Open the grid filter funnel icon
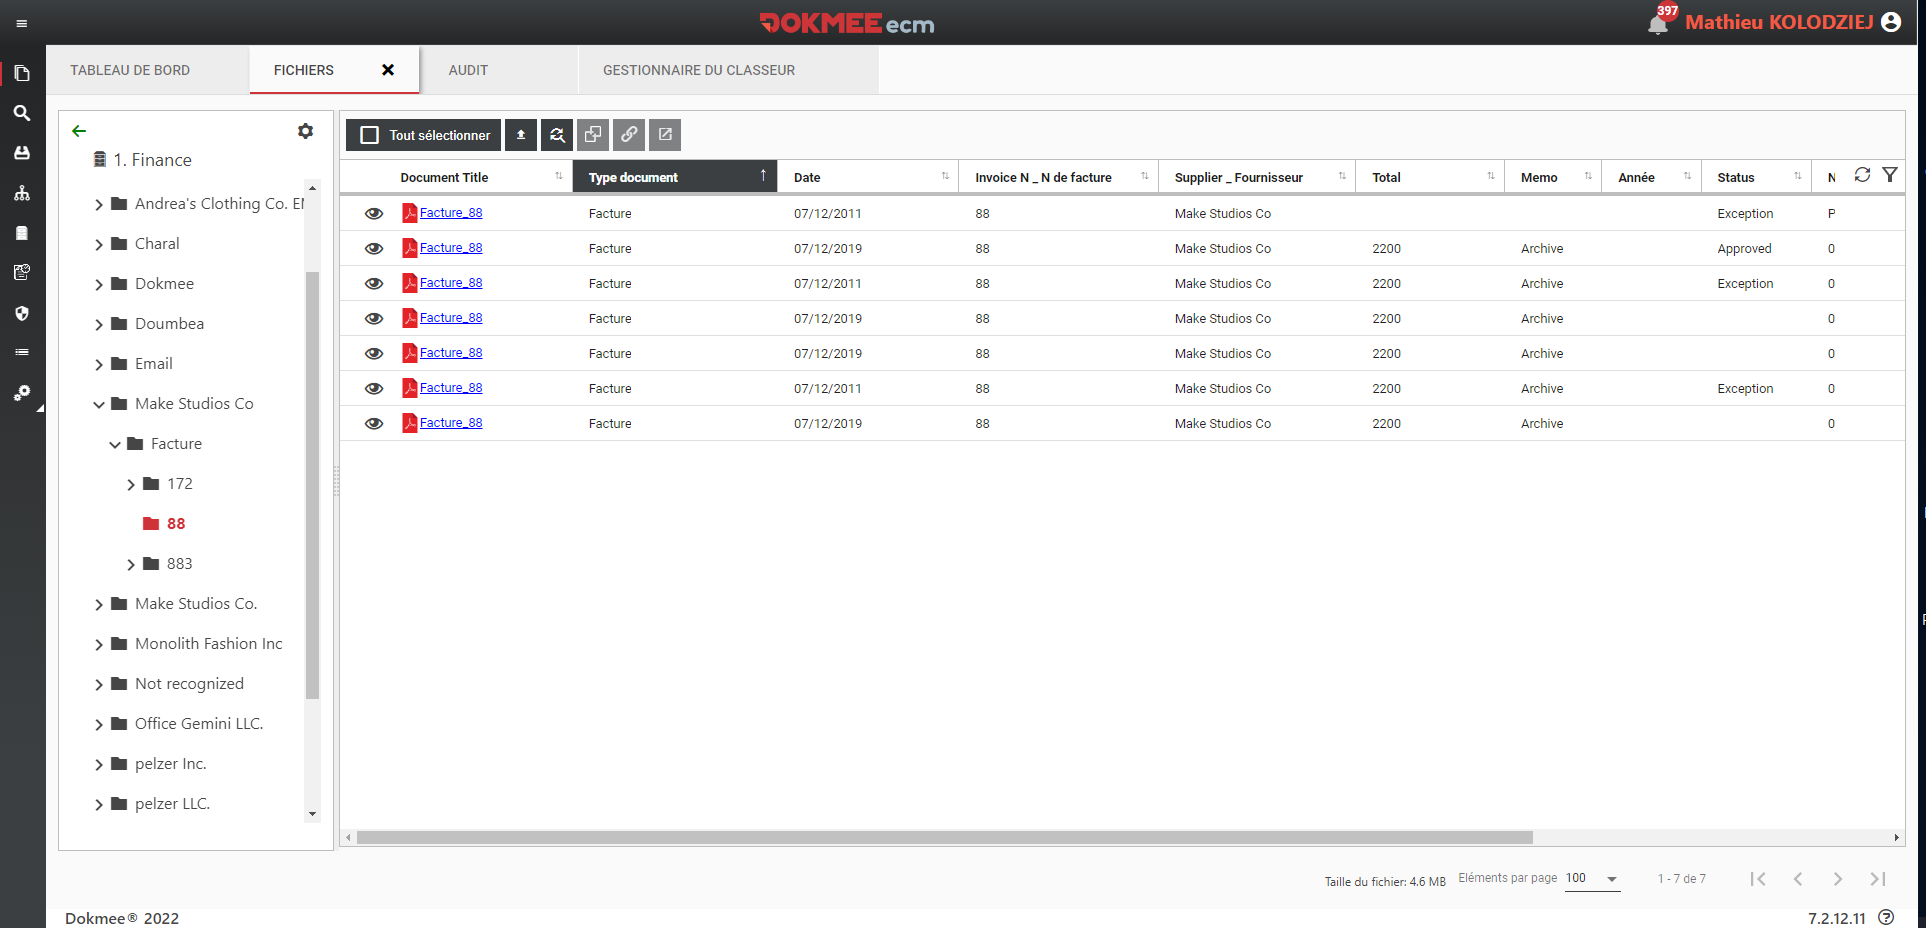1926x928 pixels. 1890,174
